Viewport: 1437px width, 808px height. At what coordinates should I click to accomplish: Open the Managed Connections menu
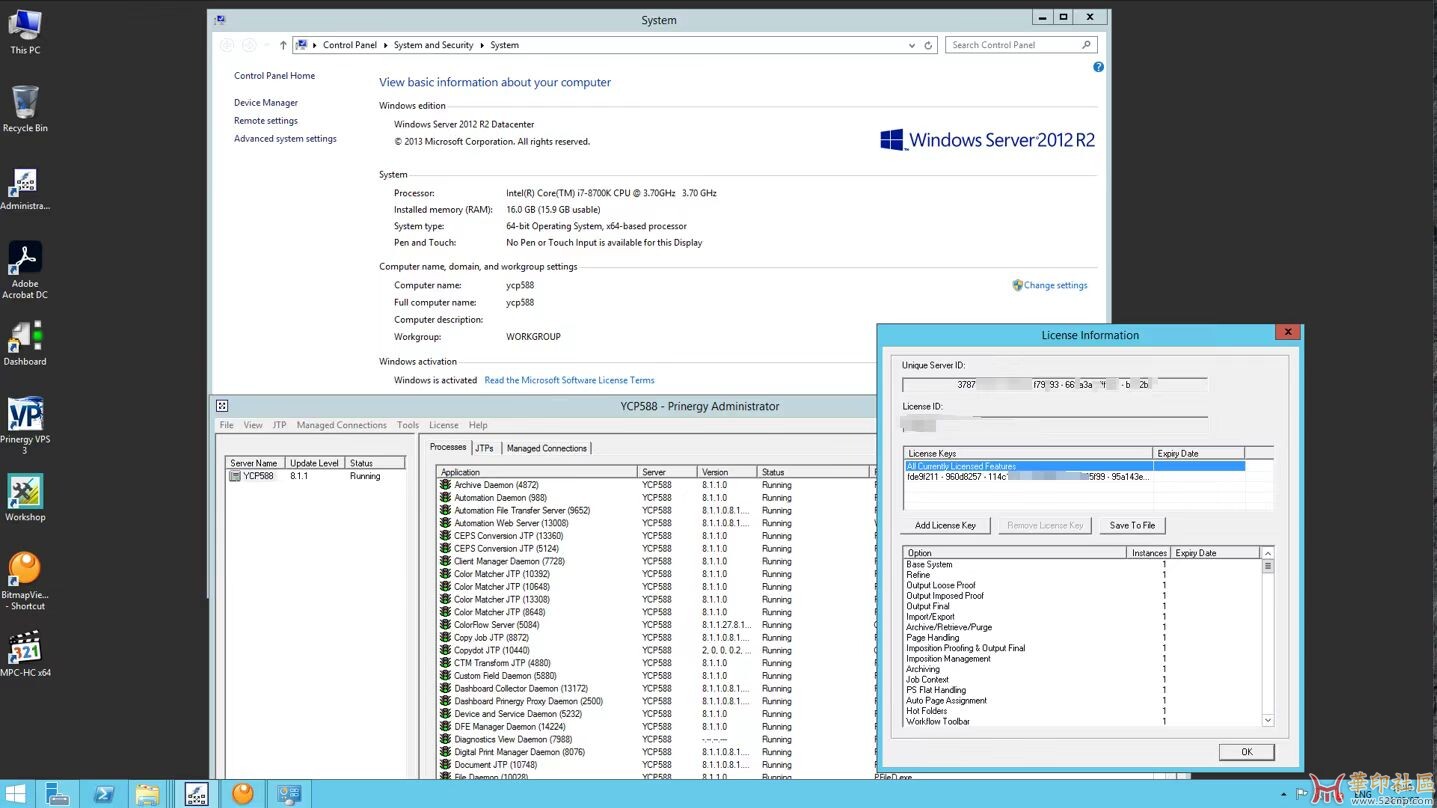(341, 425)
